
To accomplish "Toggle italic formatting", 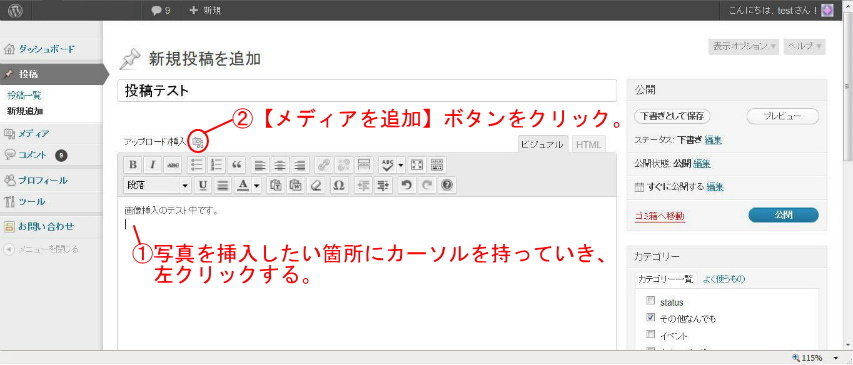I will [x=153, y=164].
